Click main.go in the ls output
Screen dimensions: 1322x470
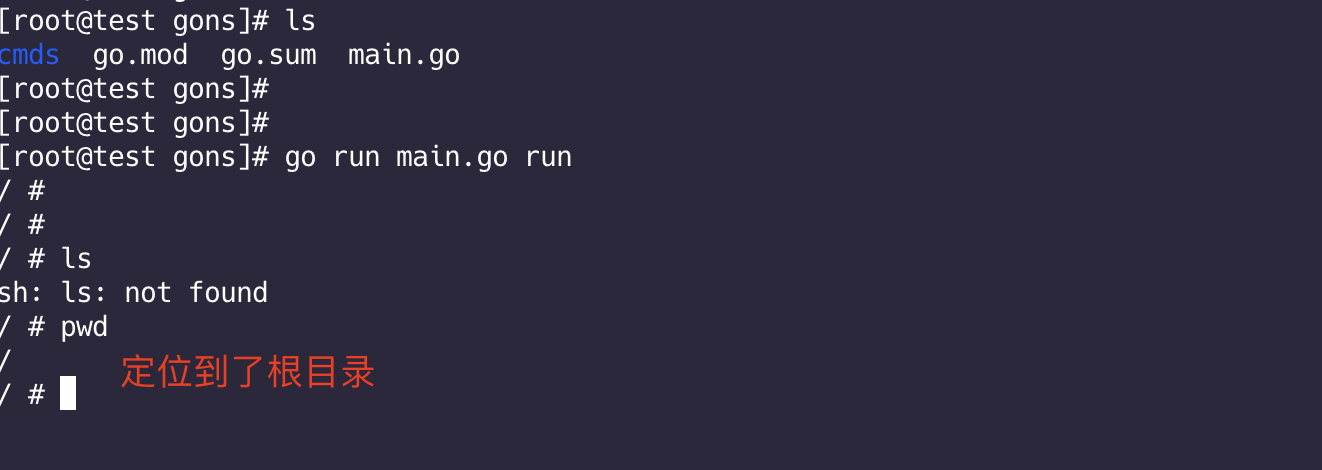pyautogui.click(x=404, y=55)
